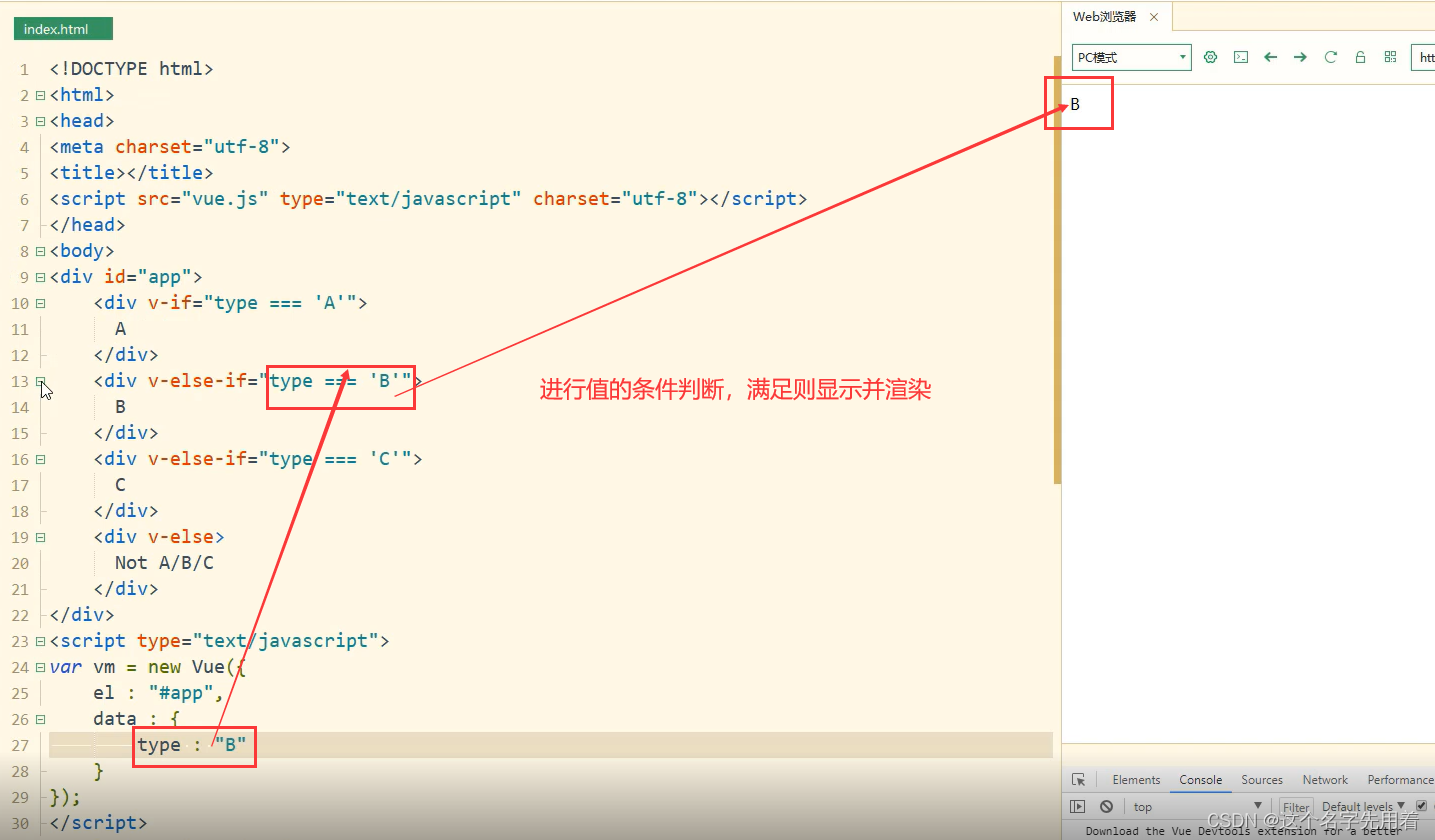Click the text "B" on line 14
The image size is (1435, 840).
120,407
